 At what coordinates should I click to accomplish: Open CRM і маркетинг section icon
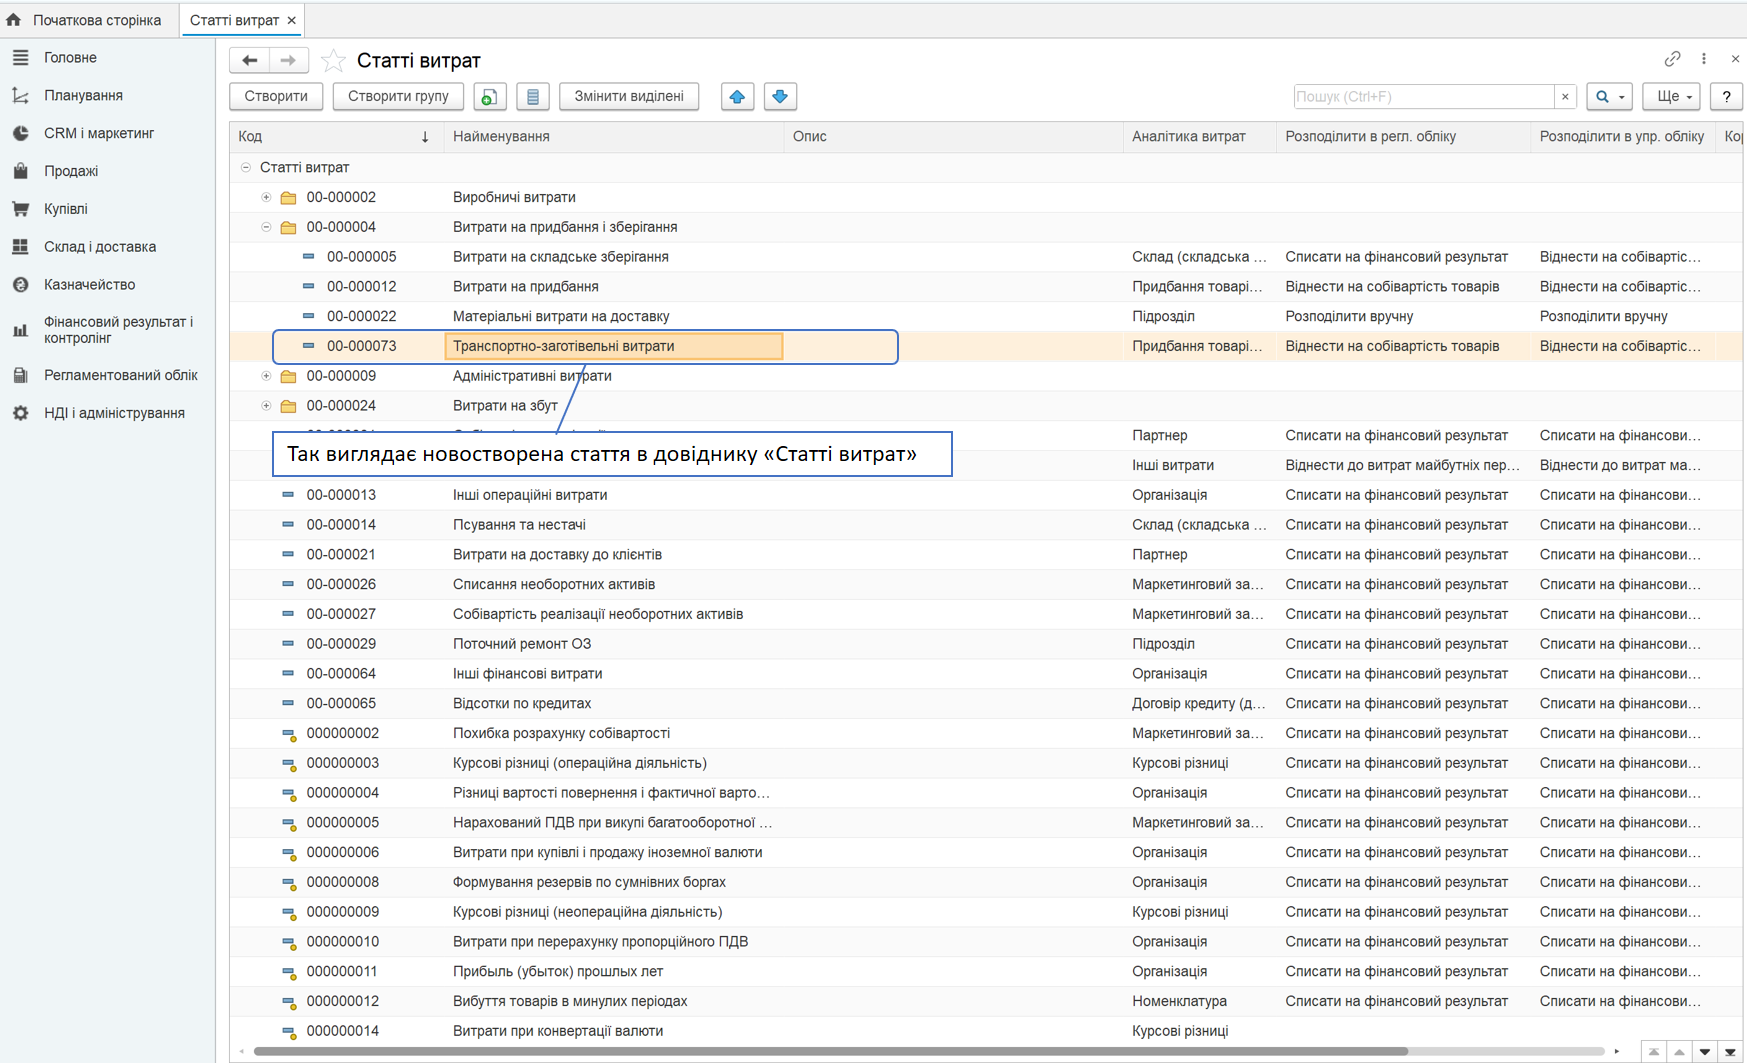[20, 133]
